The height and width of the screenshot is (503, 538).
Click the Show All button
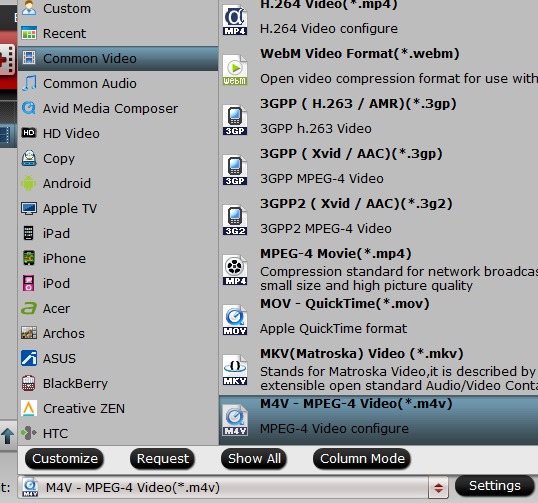click(x=254, y=459)
